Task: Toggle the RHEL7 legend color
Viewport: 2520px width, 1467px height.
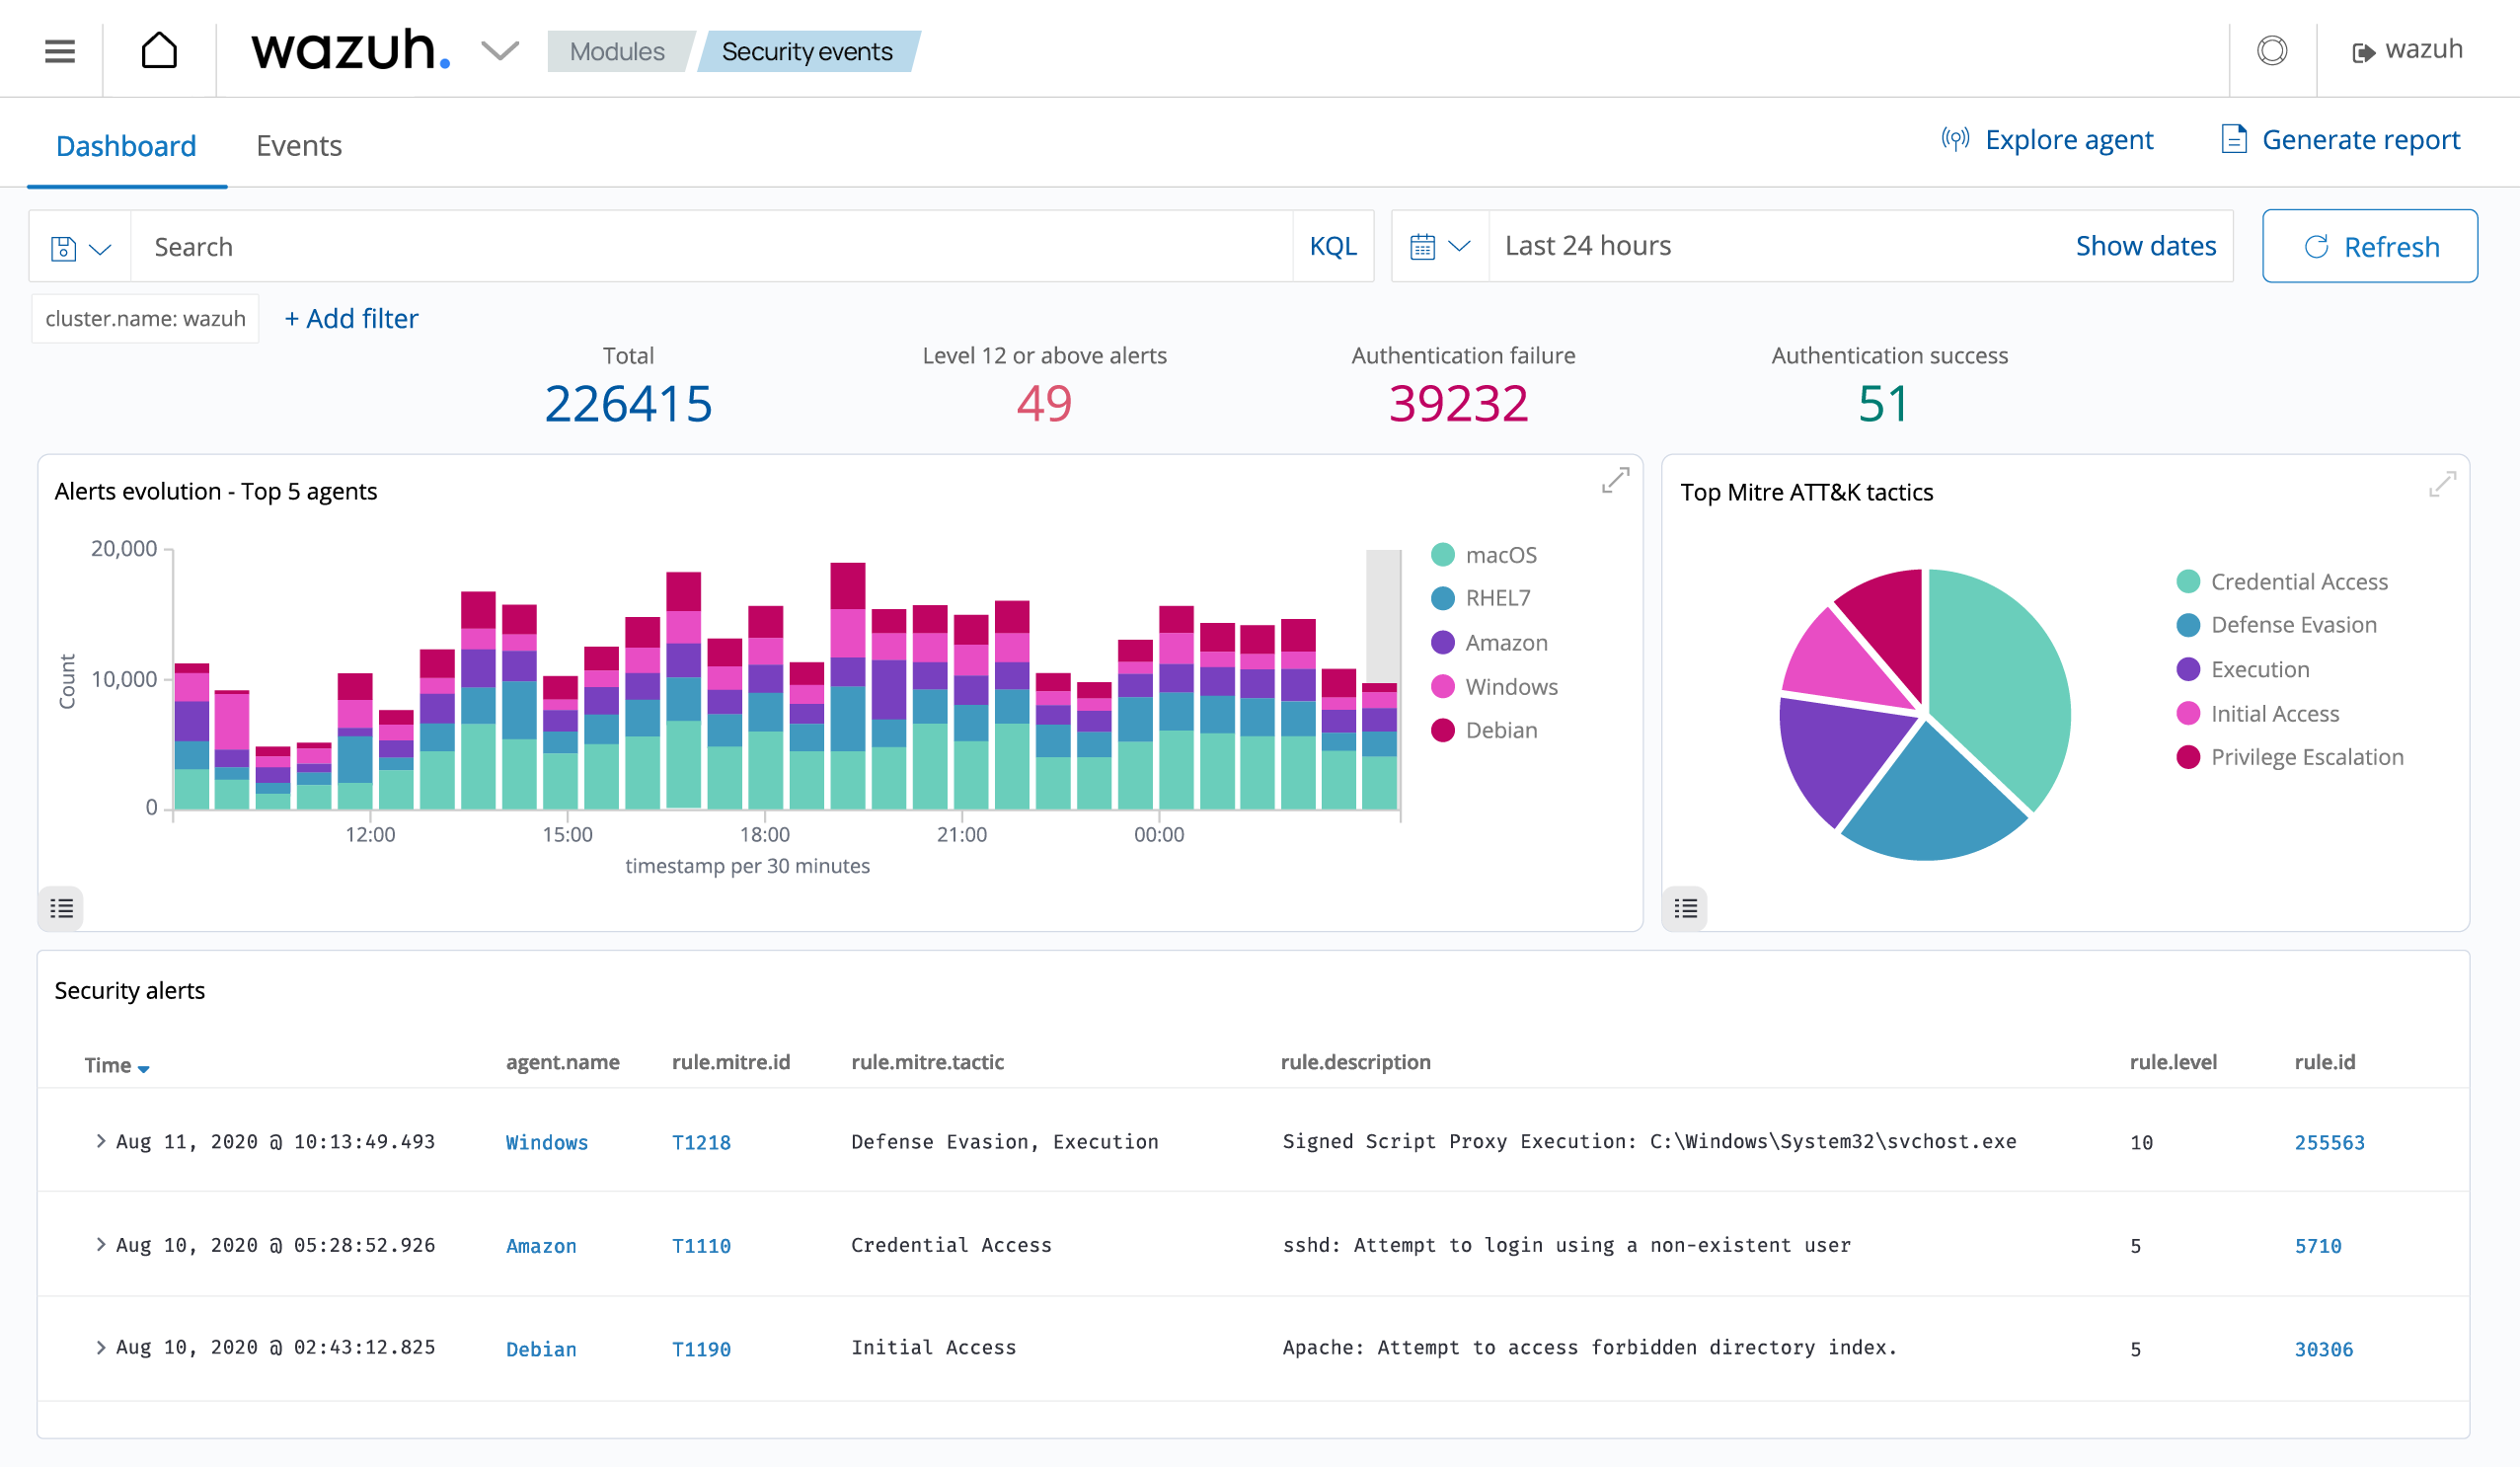Action: click(x=1443, y=598)
